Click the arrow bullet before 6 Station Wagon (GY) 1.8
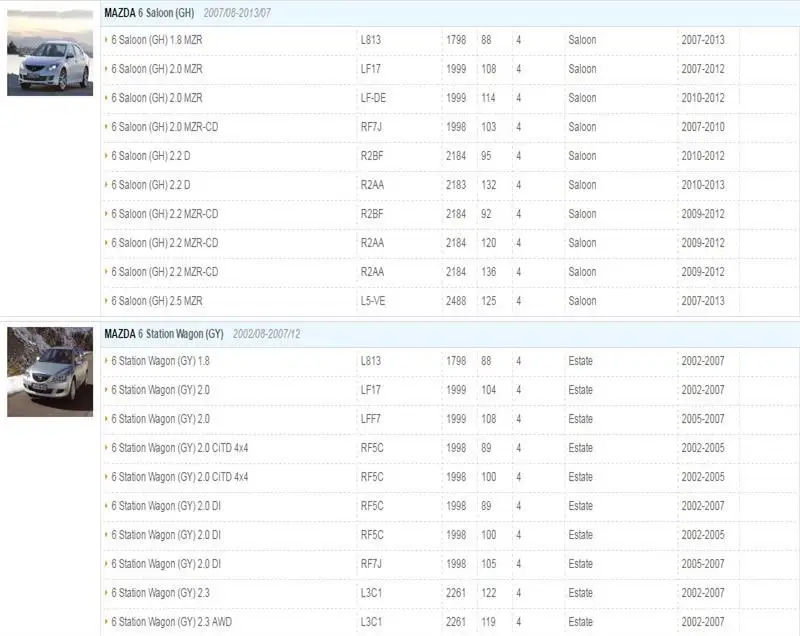This screenshot has width=800, height=636. 106,361
